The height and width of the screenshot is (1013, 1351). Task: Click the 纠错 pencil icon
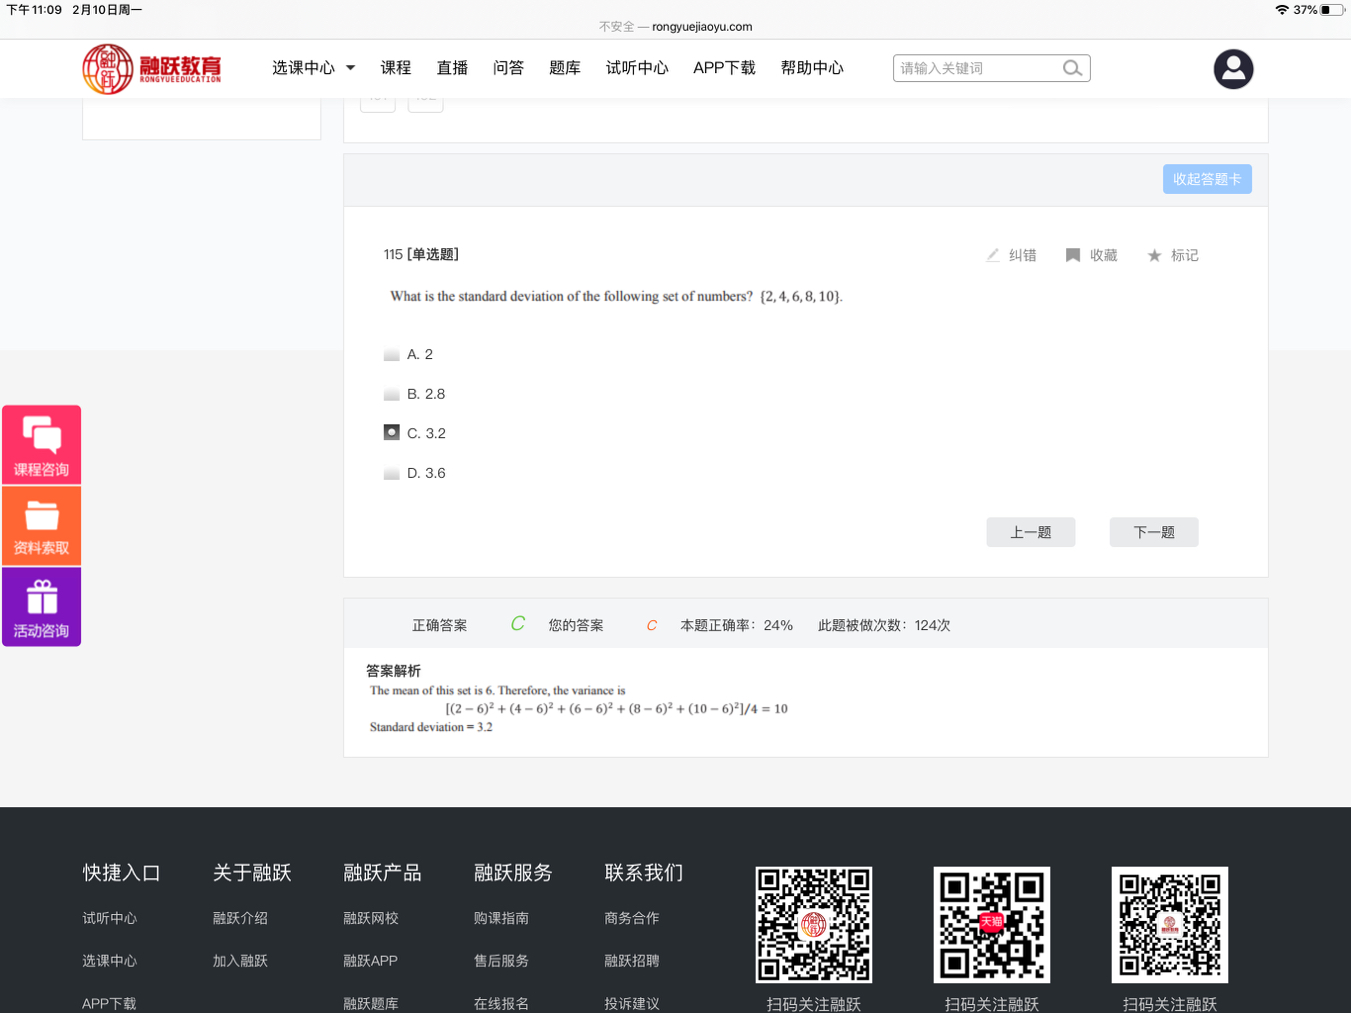993,255
